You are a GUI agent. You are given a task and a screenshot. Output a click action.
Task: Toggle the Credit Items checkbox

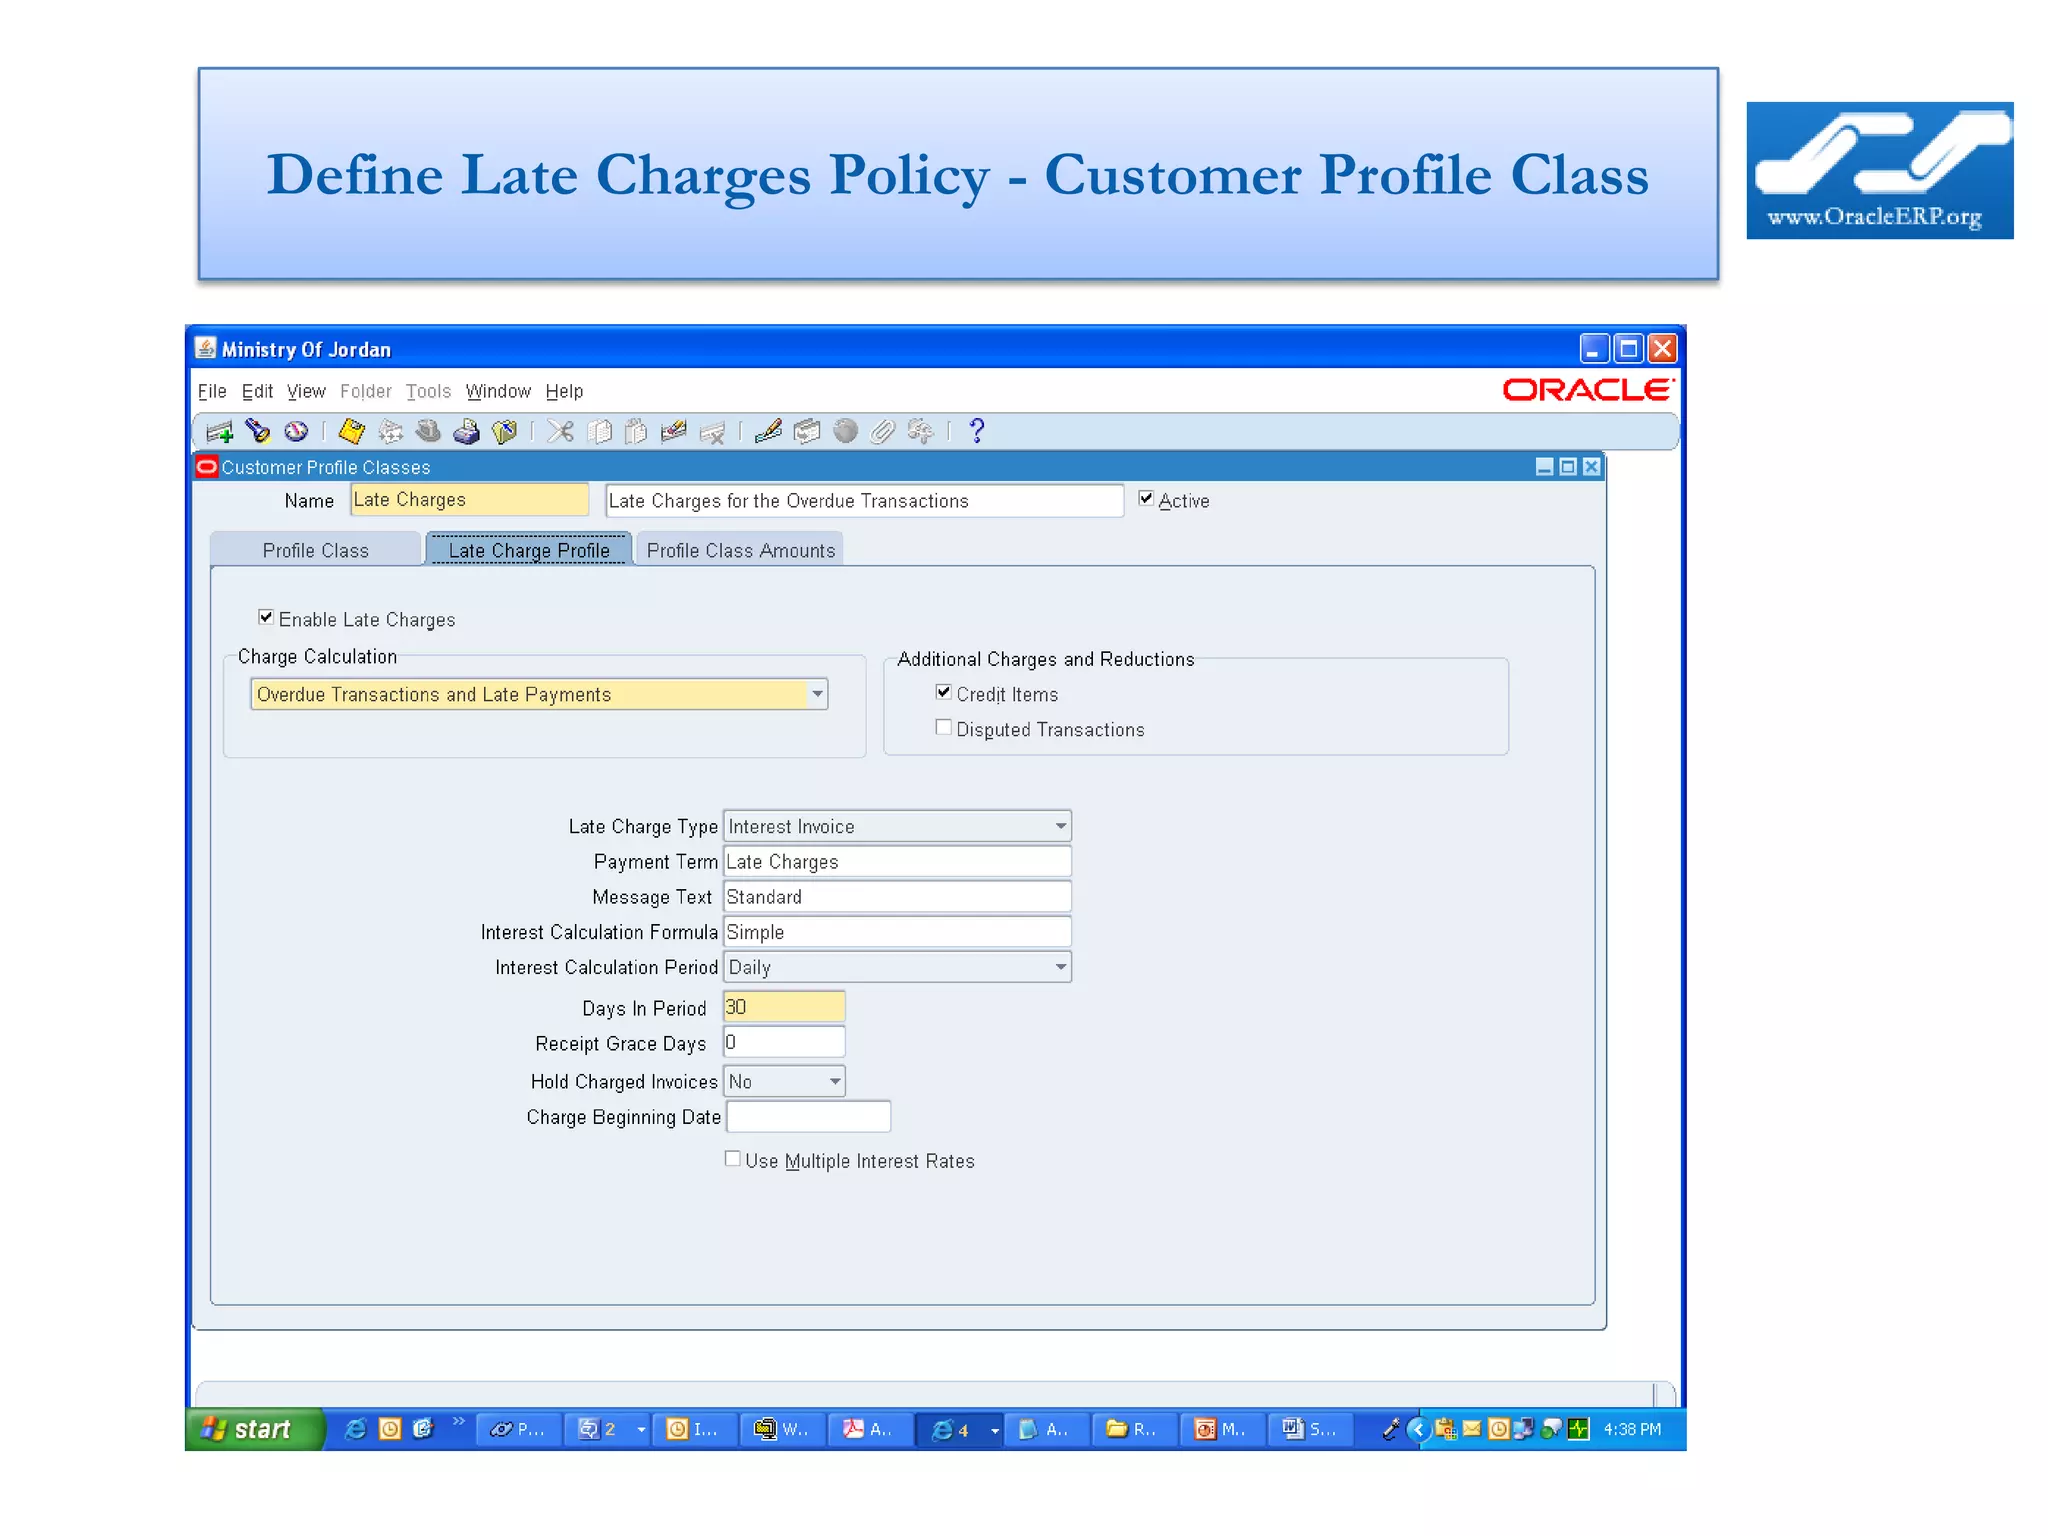coord(943,692)
